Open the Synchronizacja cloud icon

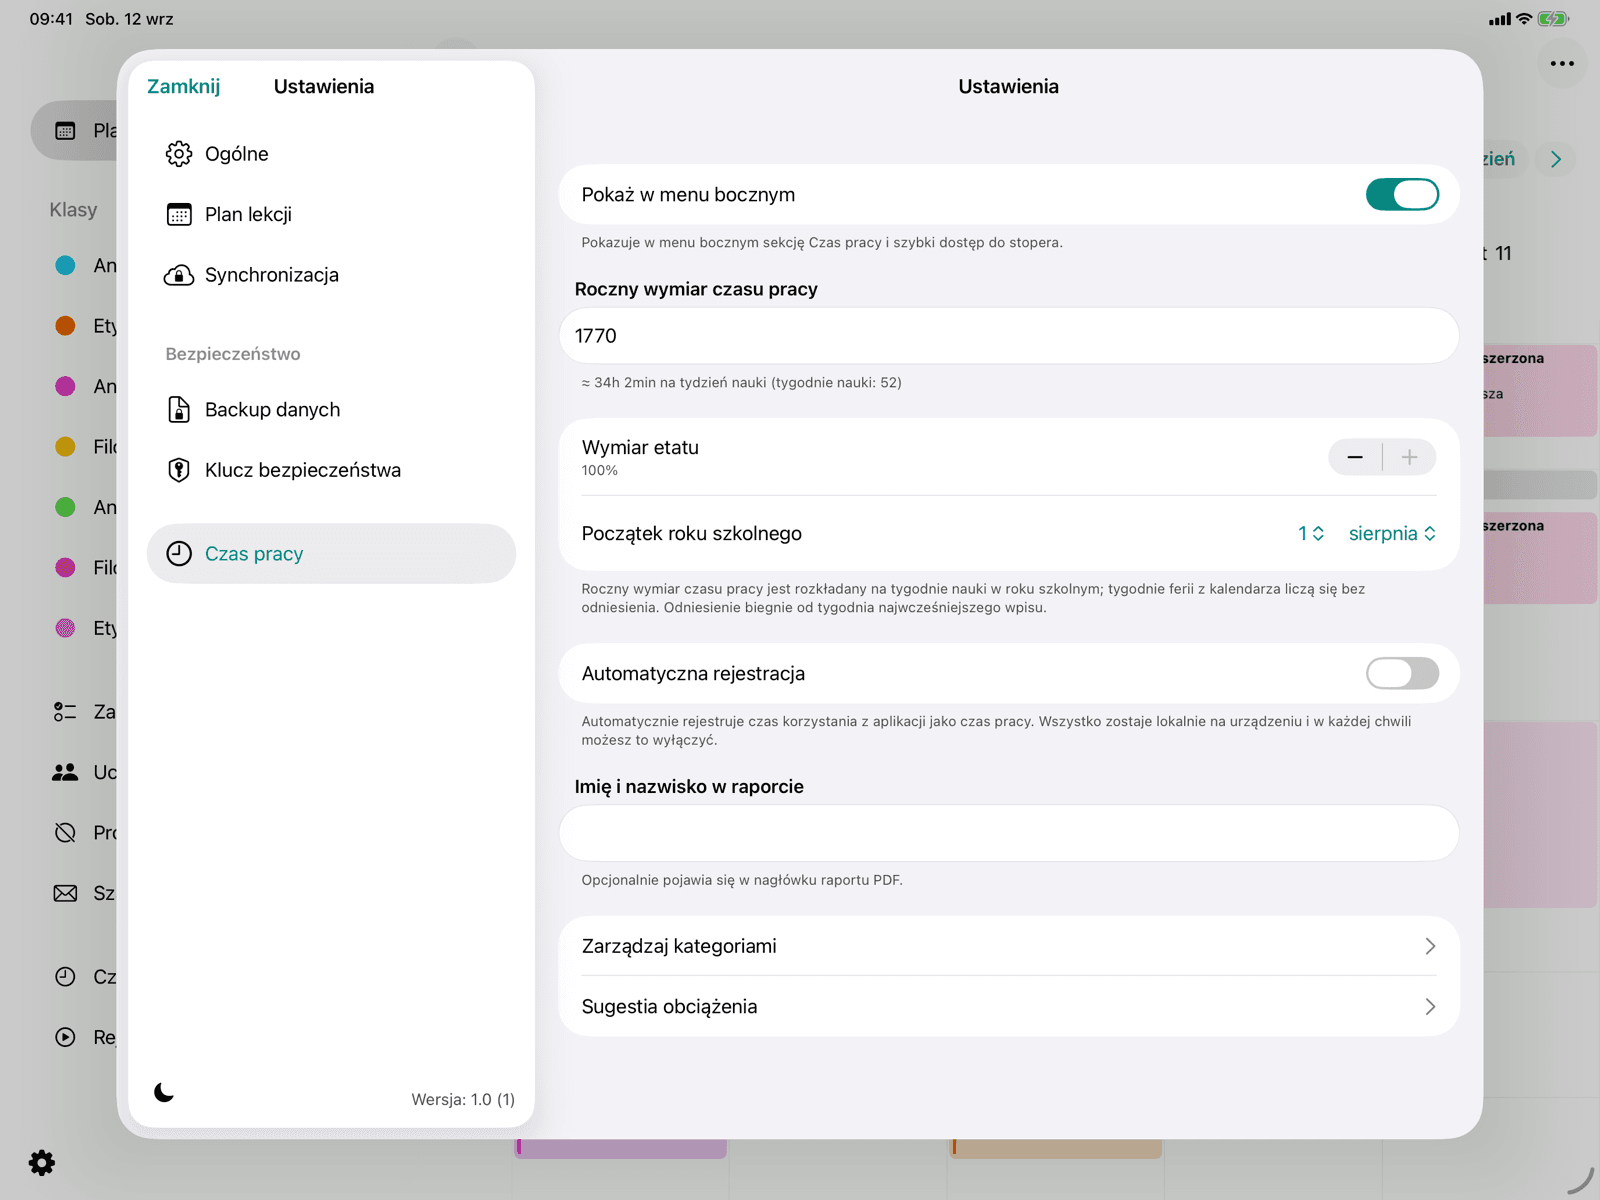[179, 275]
